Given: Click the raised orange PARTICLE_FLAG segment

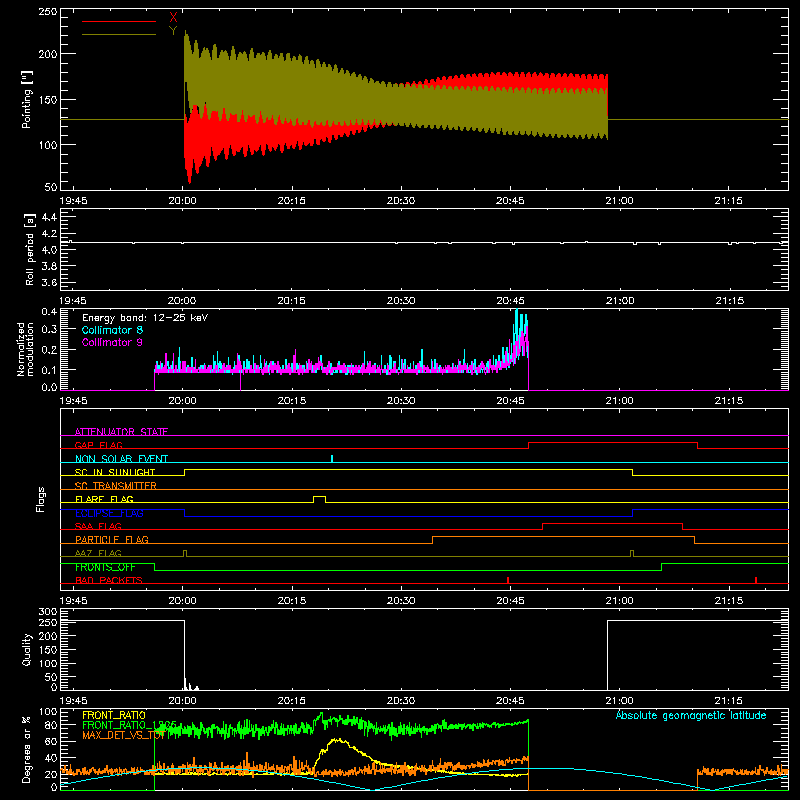Looking at the screenshot, I should tap(563, 537).
